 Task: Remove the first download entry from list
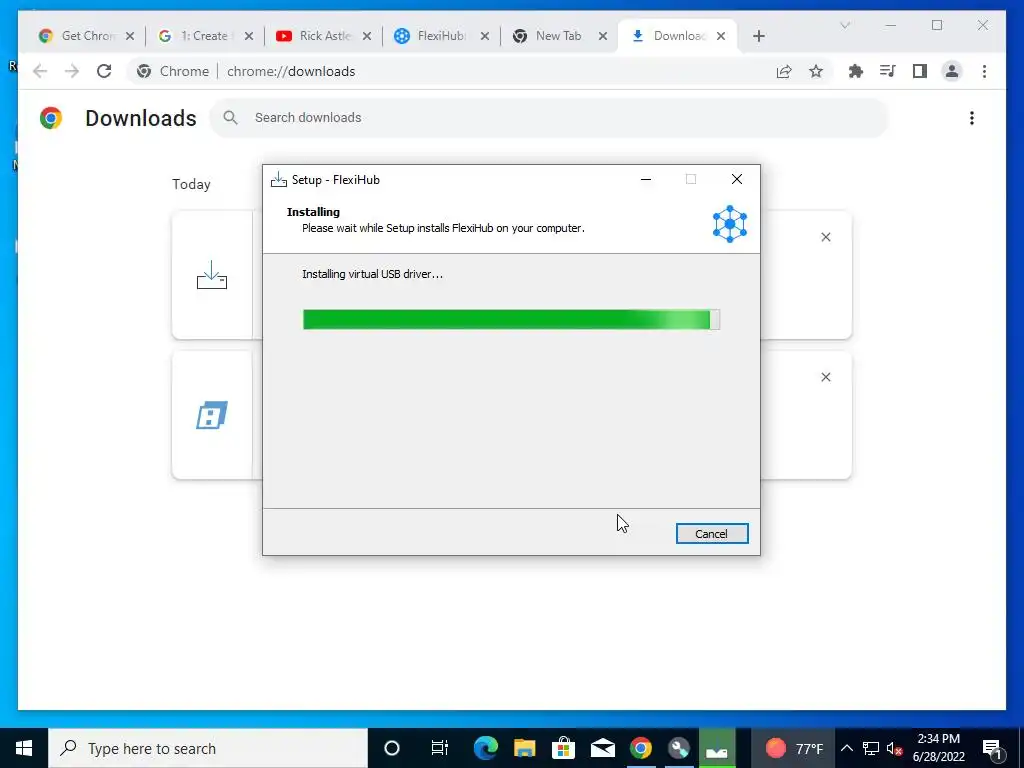825,237
